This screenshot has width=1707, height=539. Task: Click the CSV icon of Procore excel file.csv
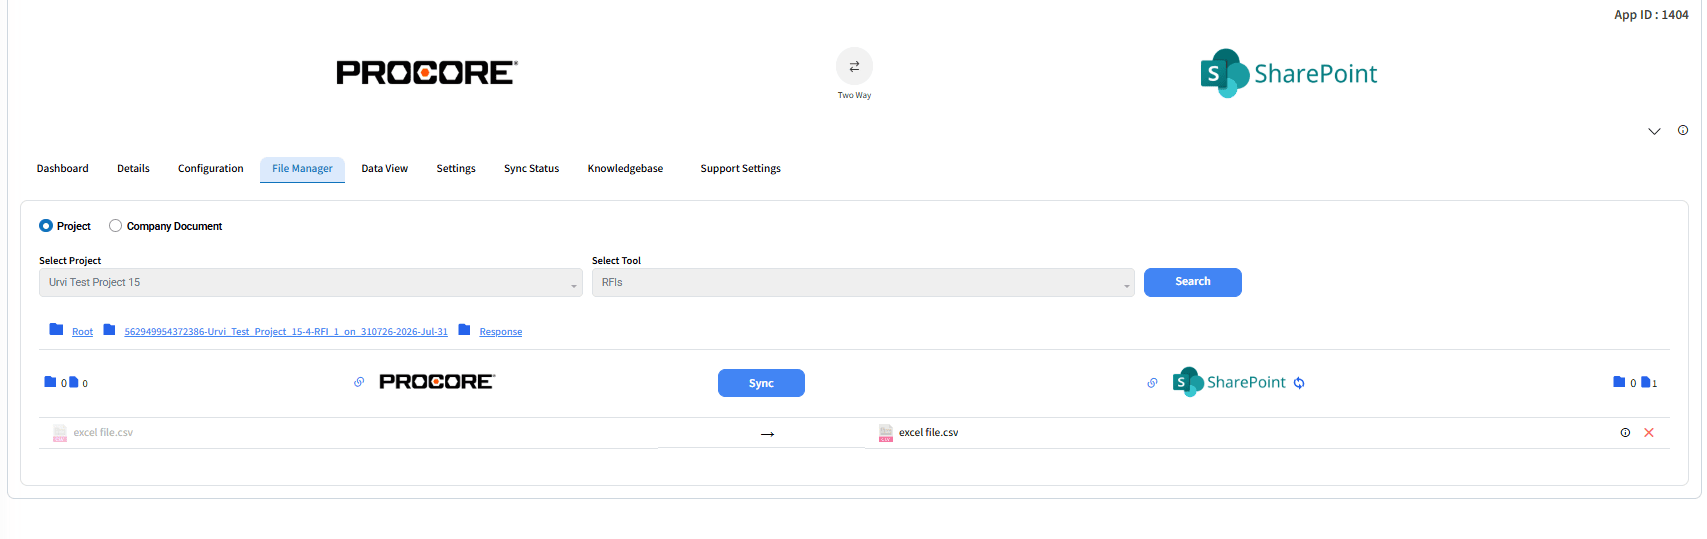[x=60, y=433]
